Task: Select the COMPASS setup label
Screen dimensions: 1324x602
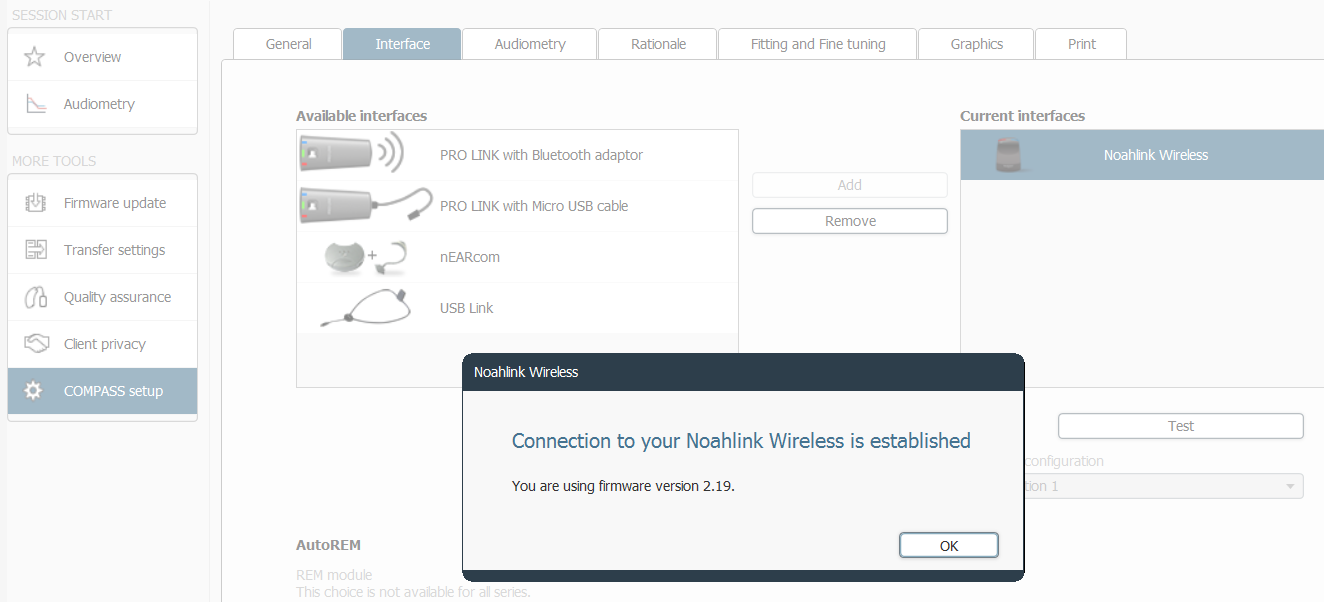Action: pyautogui.click(x=113, y=391)
